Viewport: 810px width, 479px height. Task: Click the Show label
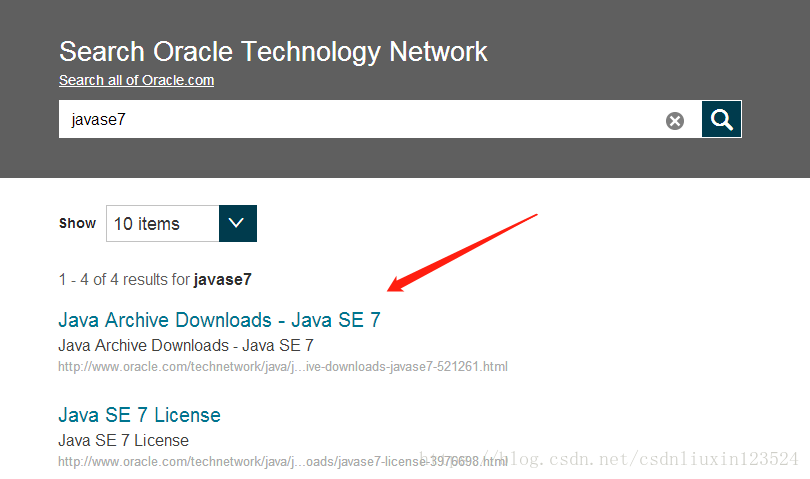coord(77,223)
